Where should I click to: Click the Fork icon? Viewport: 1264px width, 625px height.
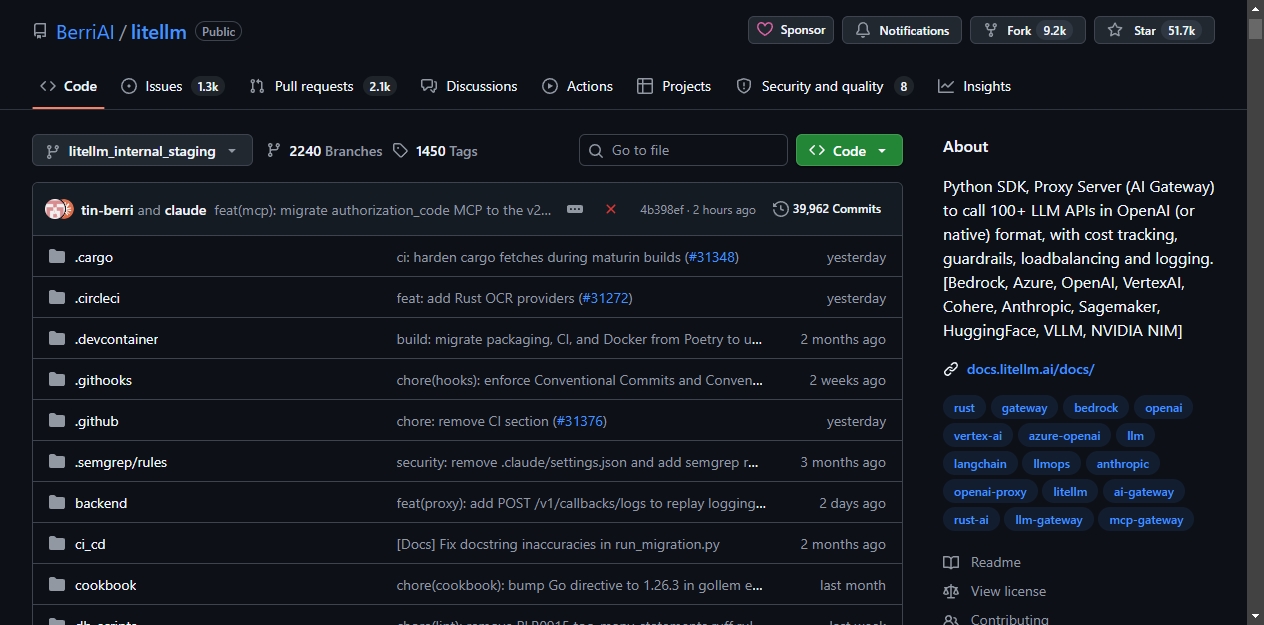[991, 30]
